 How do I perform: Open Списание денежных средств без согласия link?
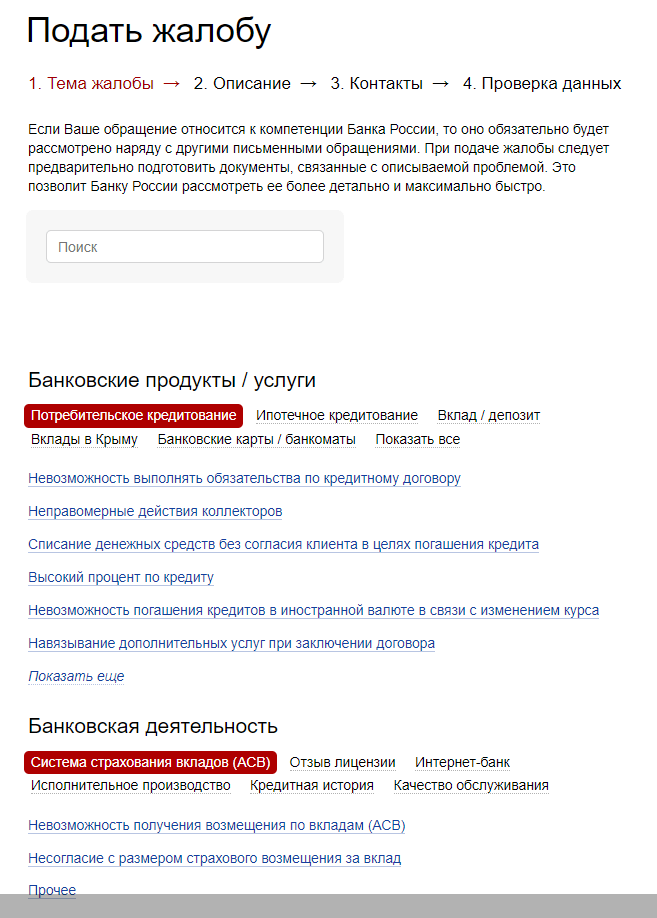pos(283,544)
